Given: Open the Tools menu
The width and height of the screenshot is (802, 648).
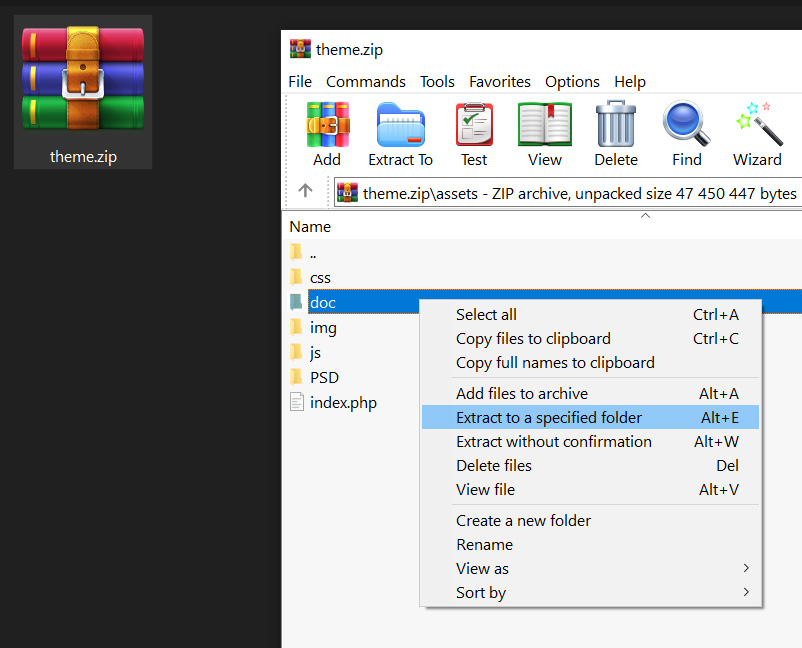Looking at the screenshot, I should [437, 82].
